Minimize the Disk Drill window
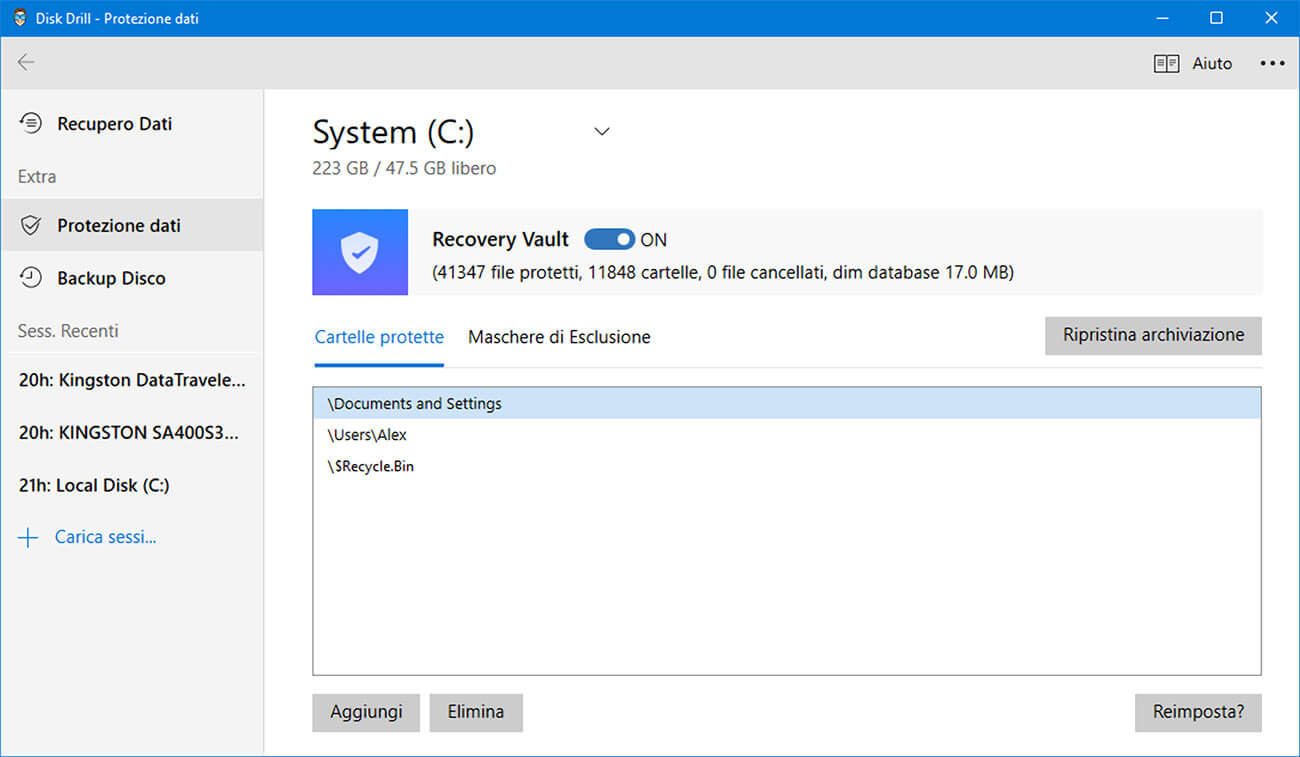The height and width of the screenshot is (757, 1300). click(x=1162, y=18)
